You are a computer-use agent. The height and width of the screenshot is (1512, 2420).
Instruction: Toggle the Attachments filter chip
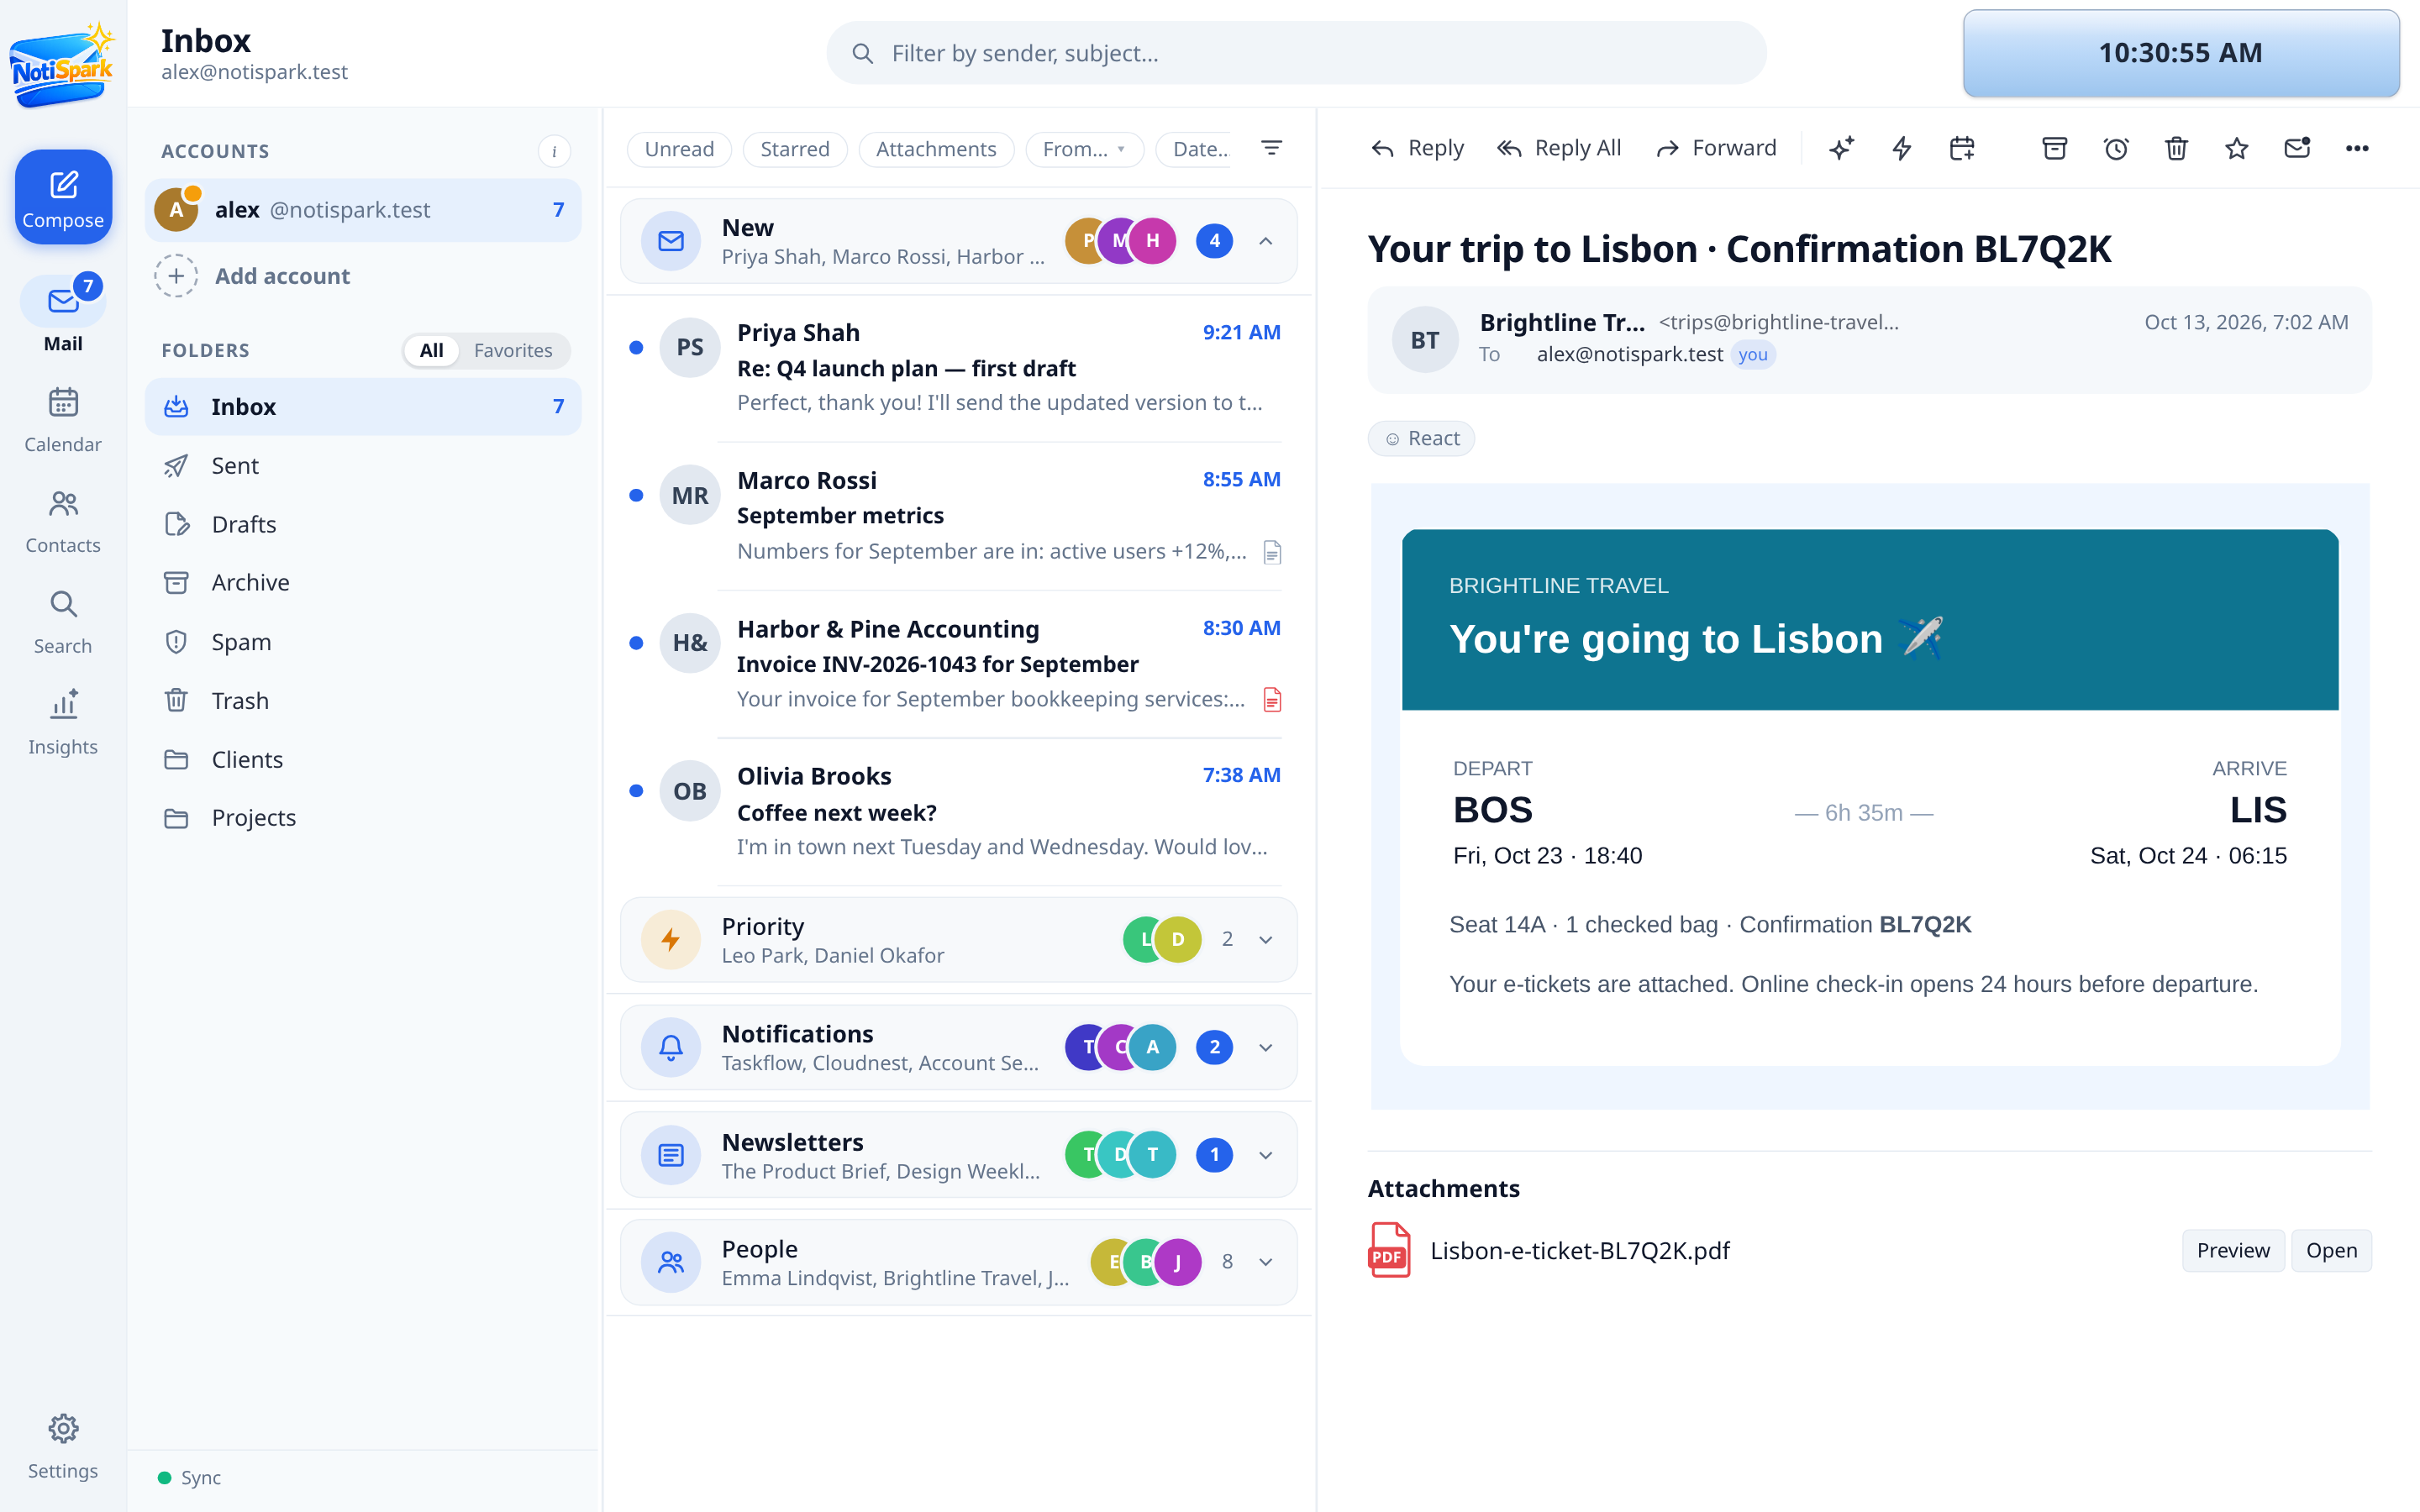click(936, 149)
